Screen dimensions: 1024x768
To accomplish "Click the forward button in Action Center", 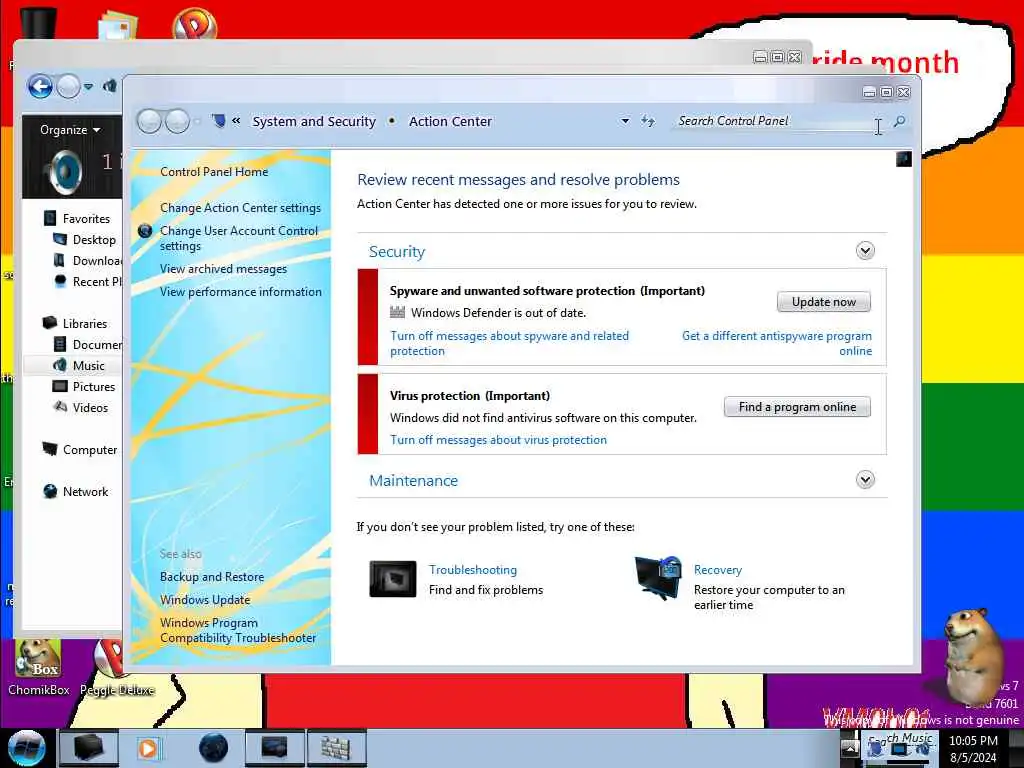I will tap(177, 121).
